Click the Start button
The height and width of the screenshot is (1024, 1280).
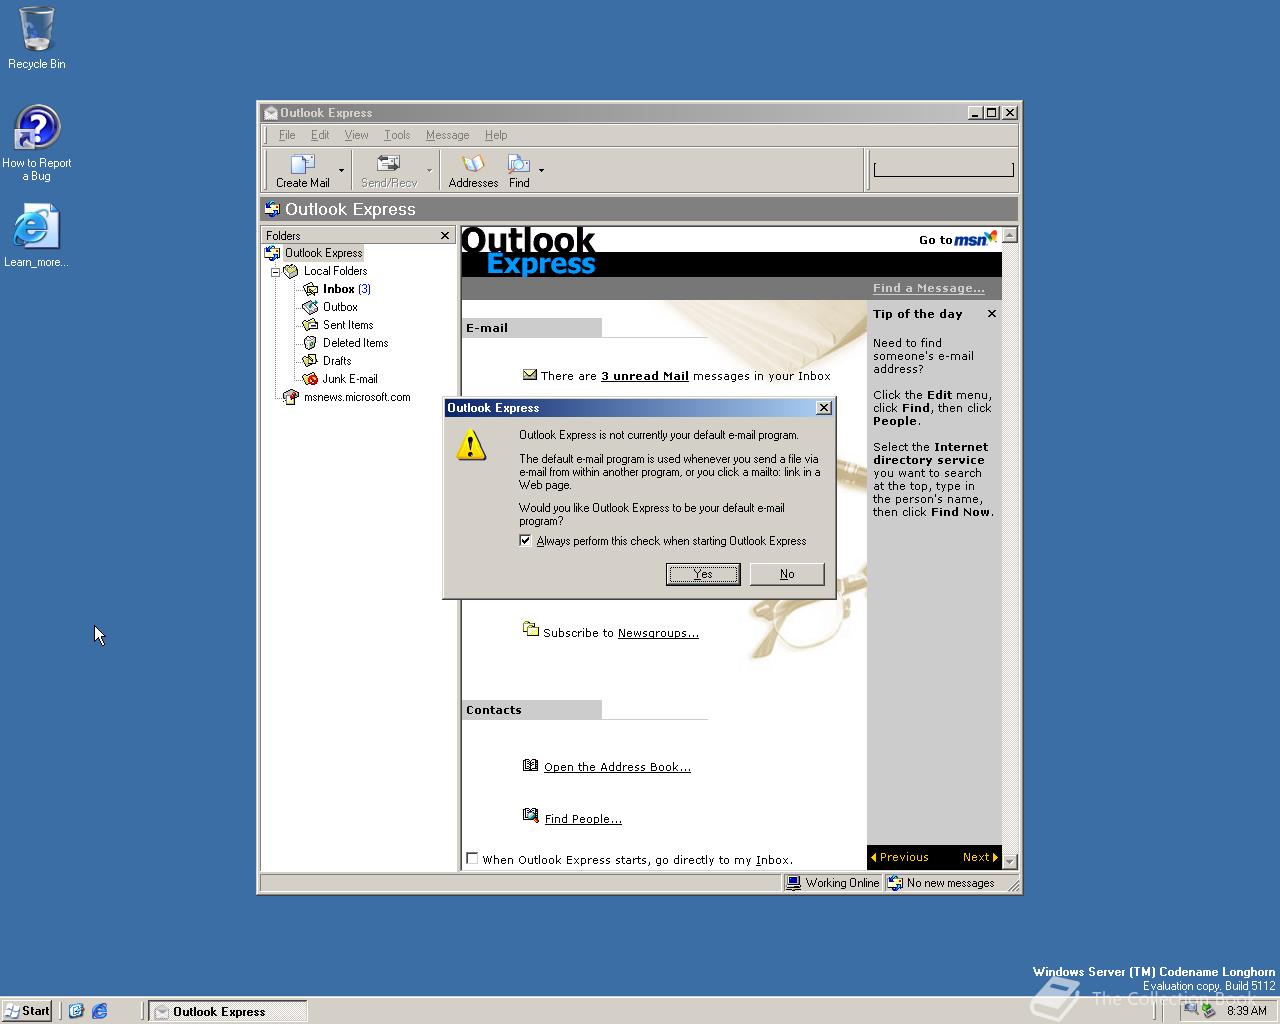click(27, 1011)
